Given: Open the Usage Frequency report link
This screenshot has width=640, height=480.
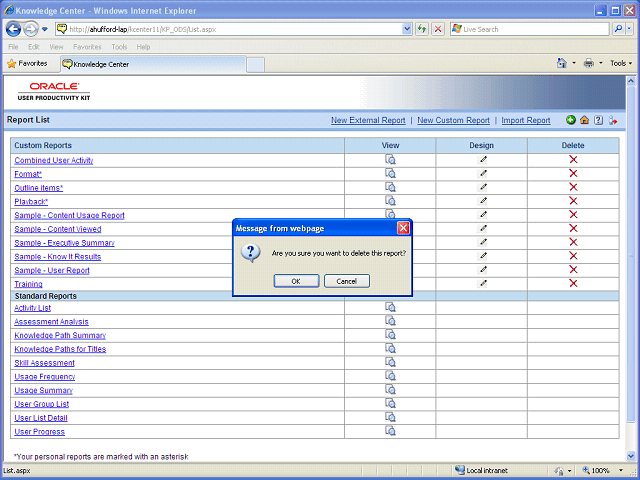Looking at the screenshot, I should (x=44, y=377).
